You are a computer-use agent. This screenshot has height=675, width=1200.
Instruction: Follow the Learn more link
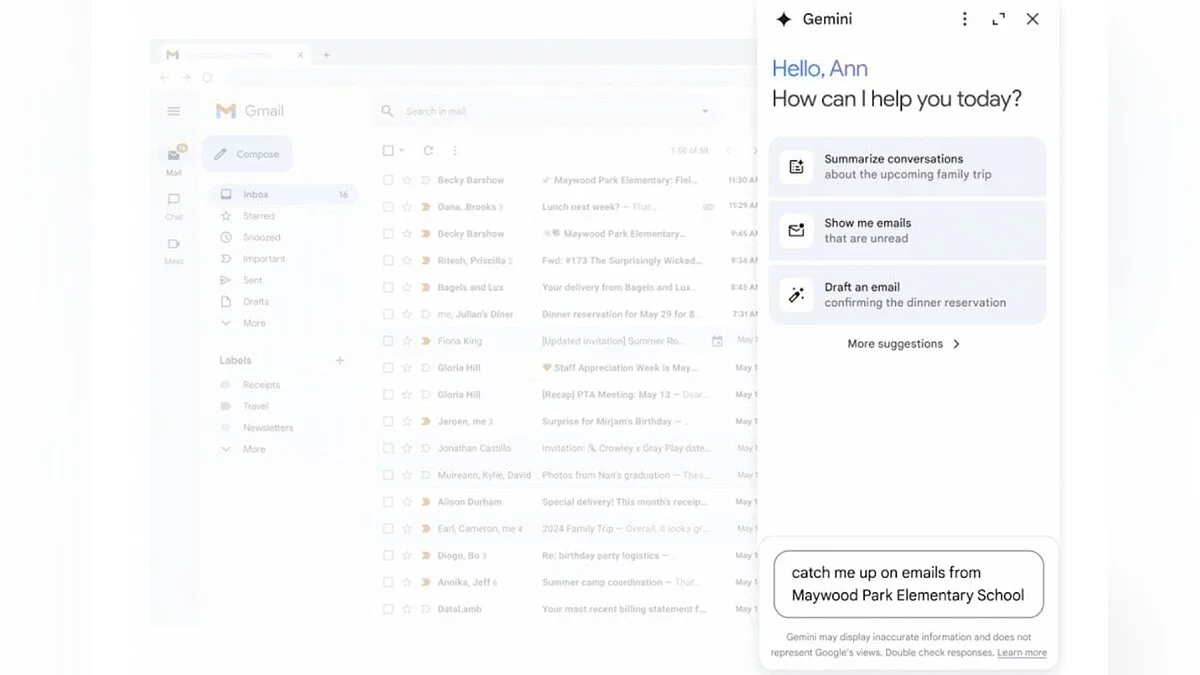[x=1021, y=653]
